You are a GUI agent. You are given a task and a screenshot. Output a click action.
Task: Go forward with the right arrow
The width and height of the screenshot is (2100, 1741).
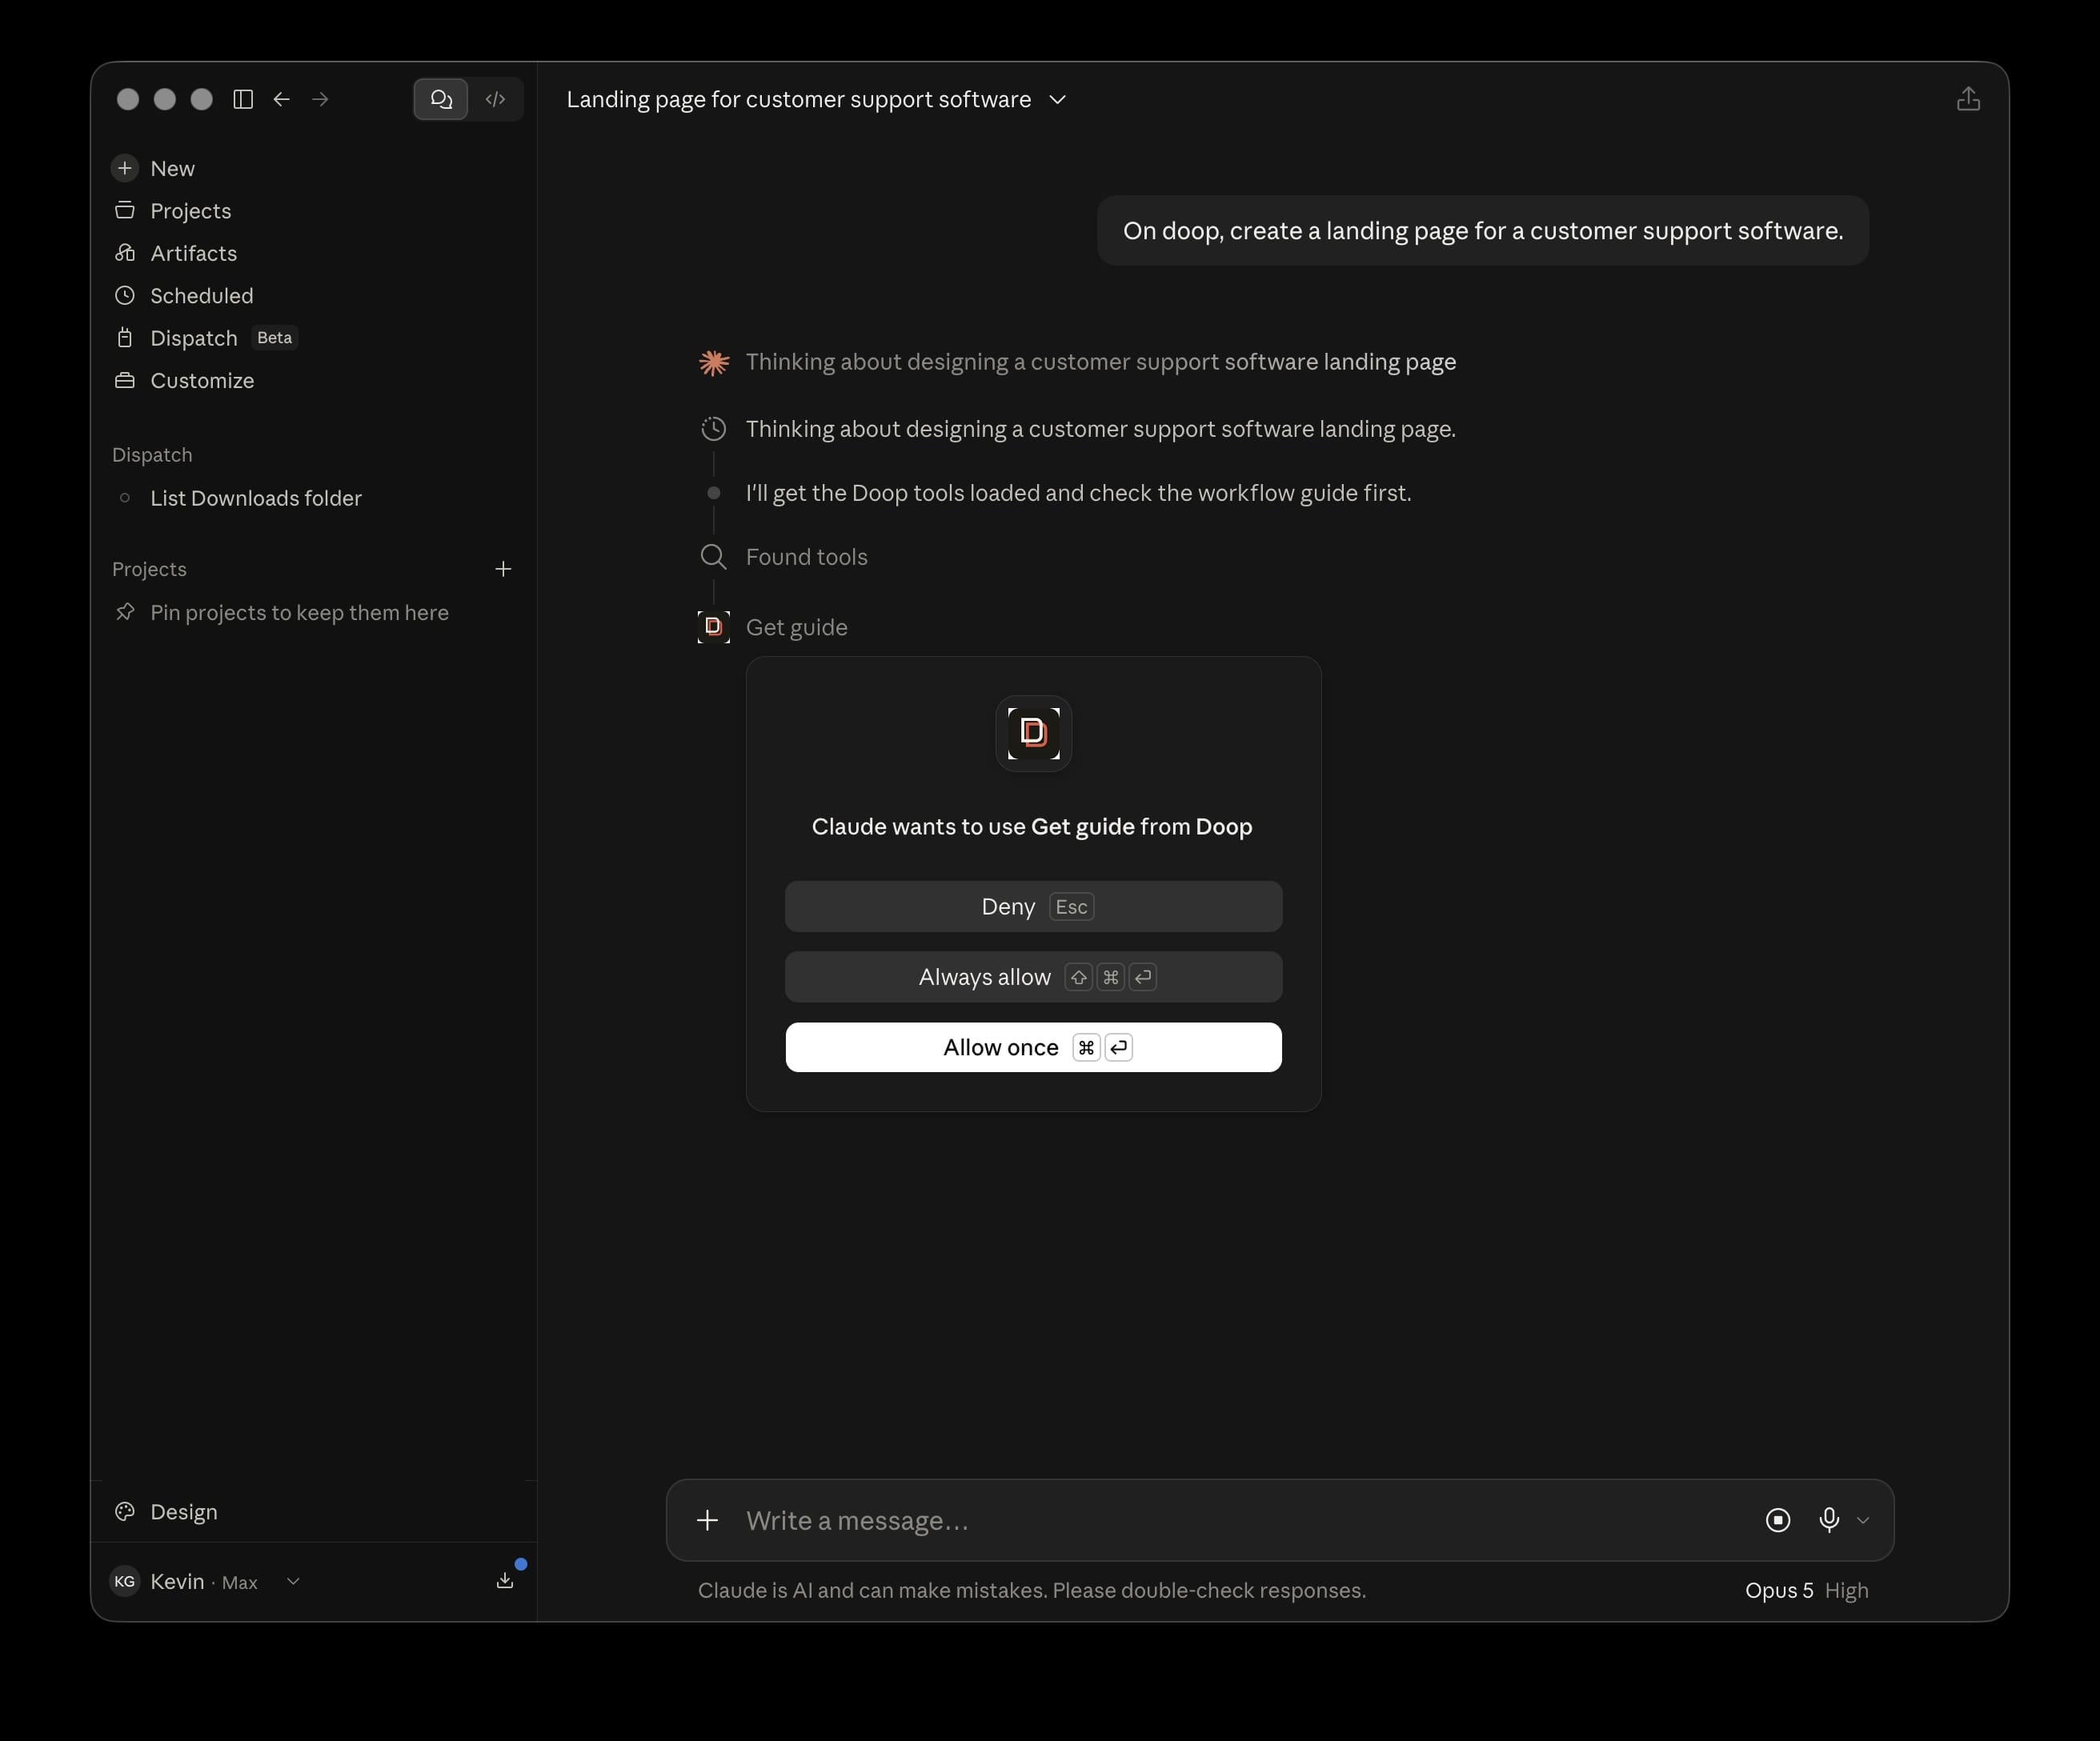(320, 99)
